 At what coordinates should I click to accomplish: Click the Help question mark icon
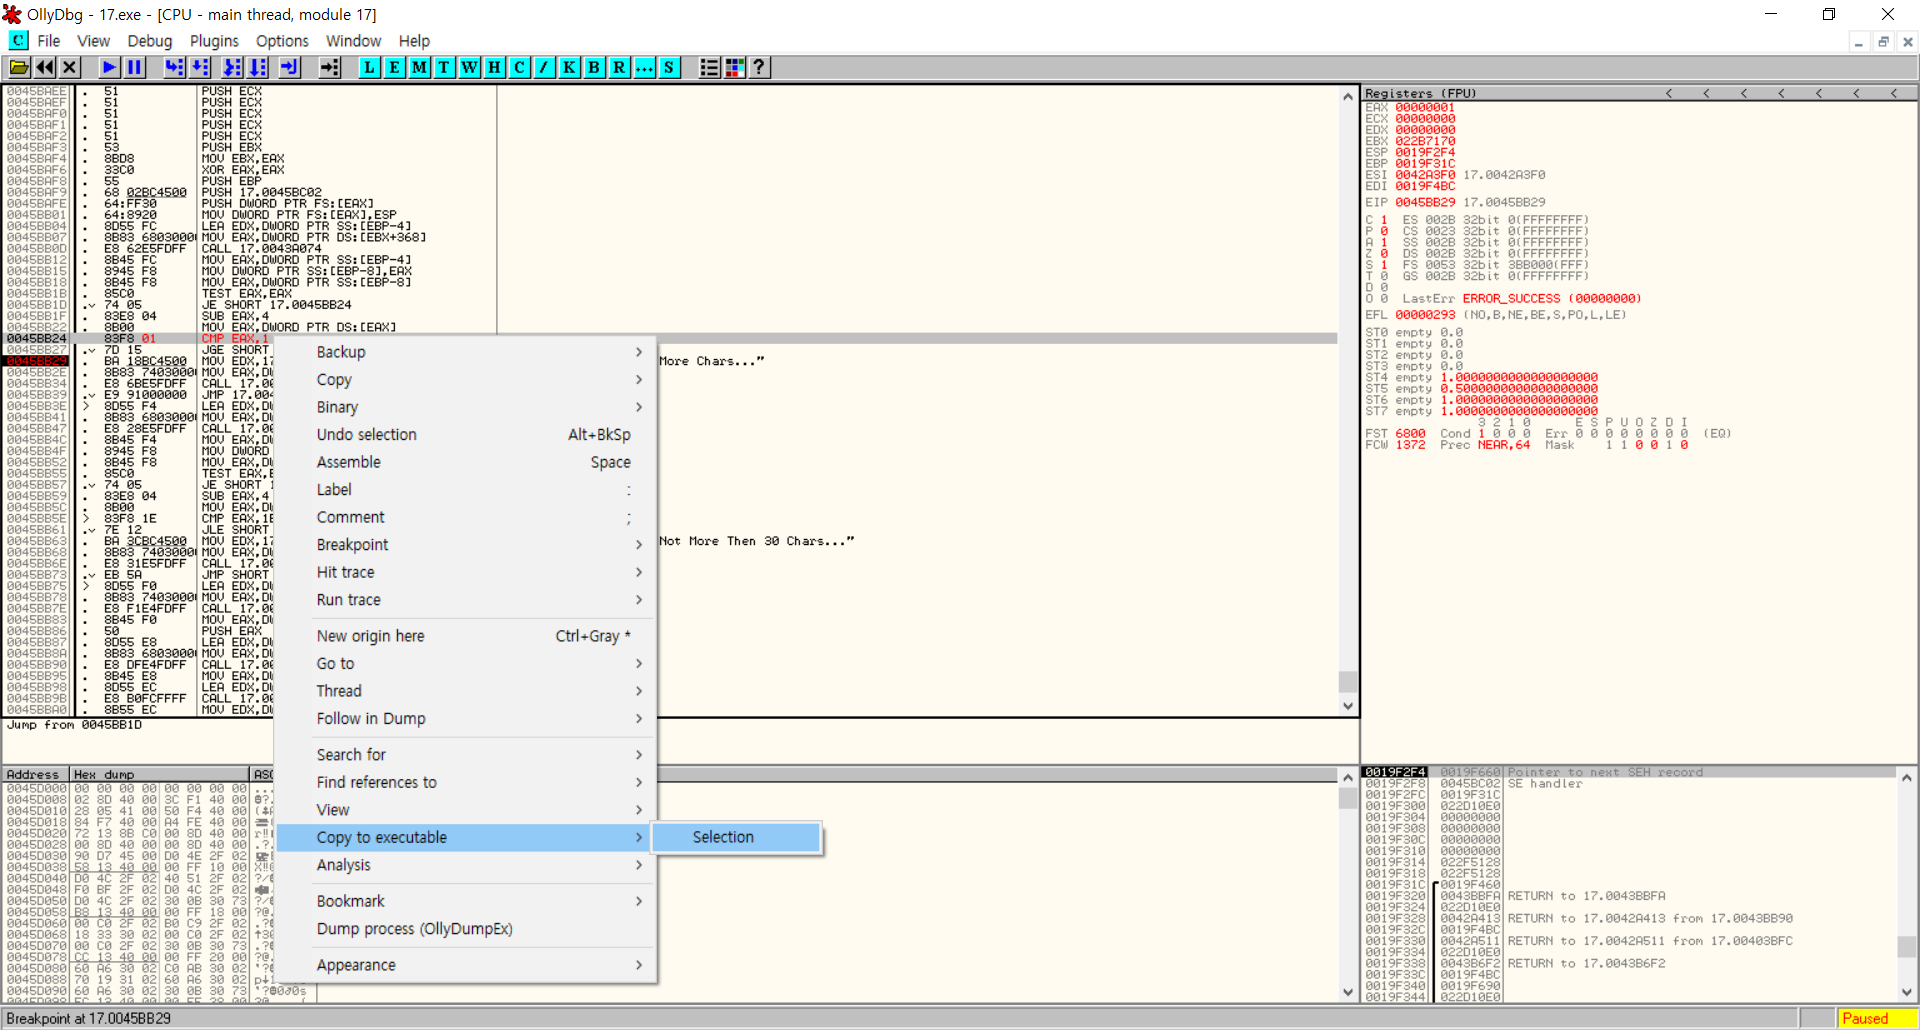(x=760, y=67)
